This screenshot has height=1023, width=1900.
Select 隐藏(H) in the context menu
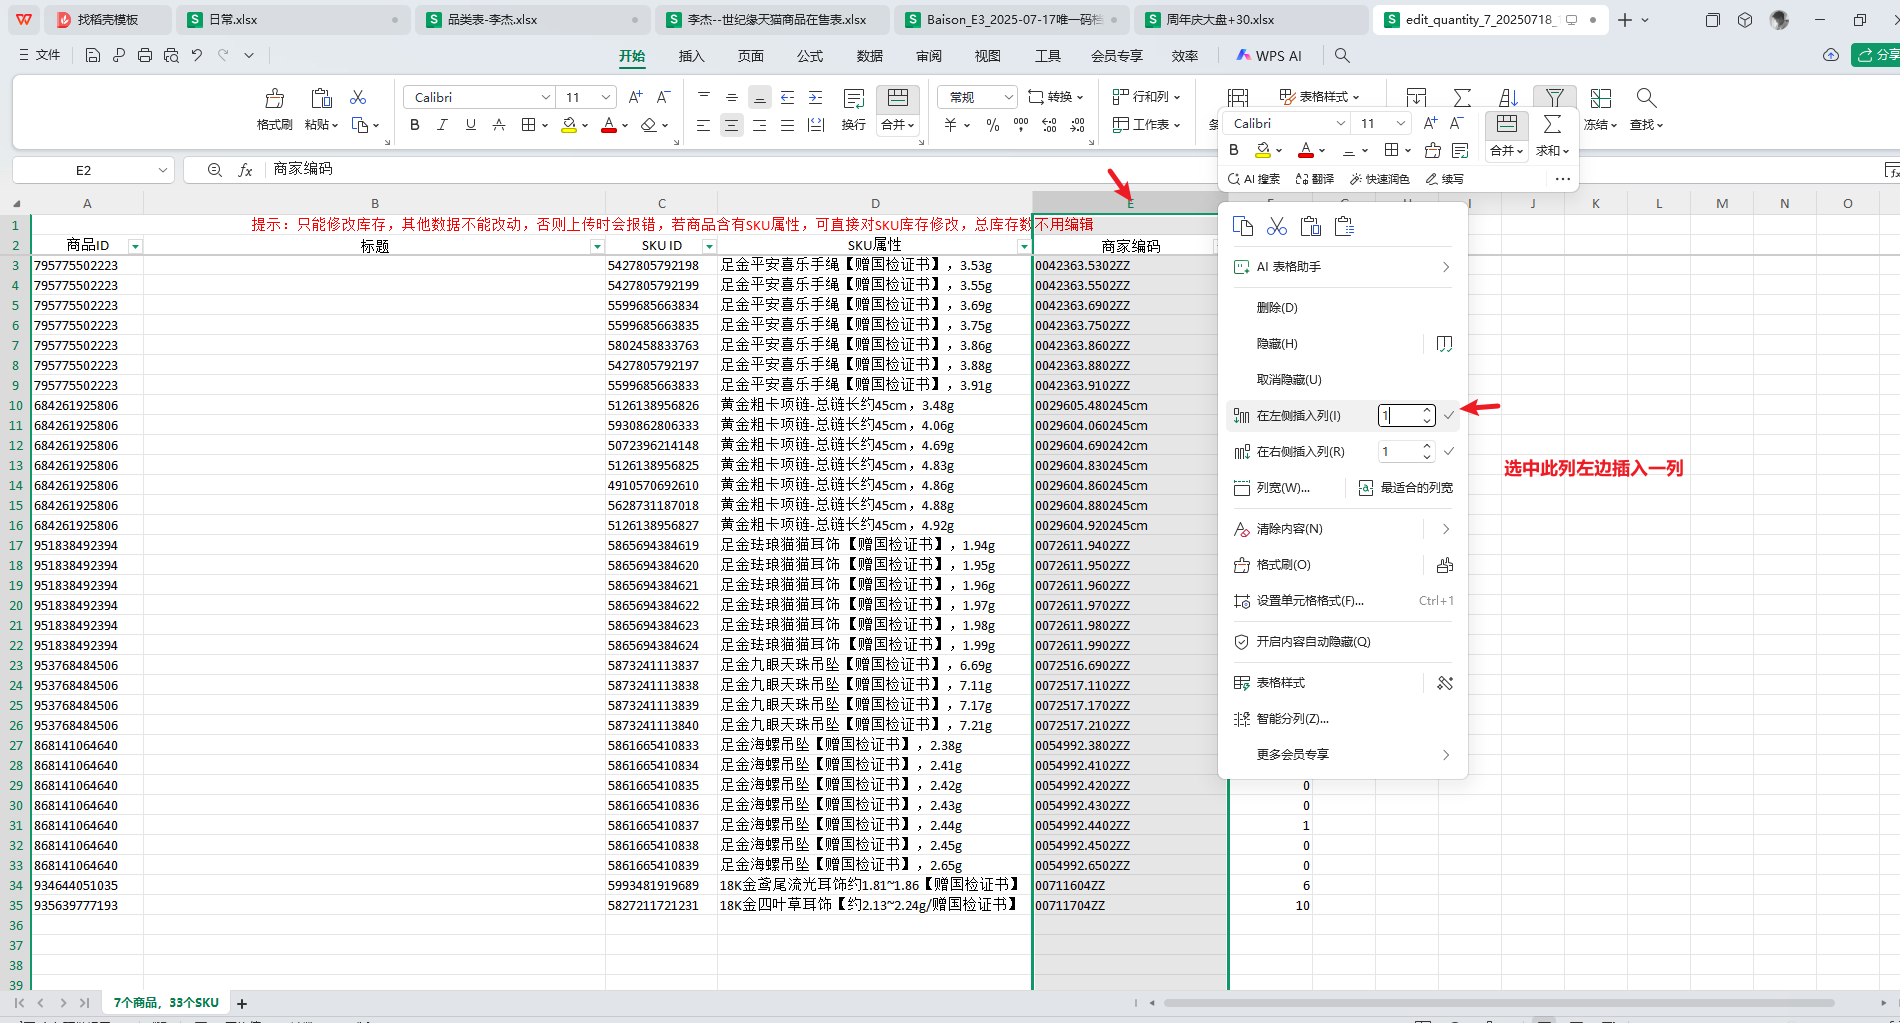pos(1277,344)
